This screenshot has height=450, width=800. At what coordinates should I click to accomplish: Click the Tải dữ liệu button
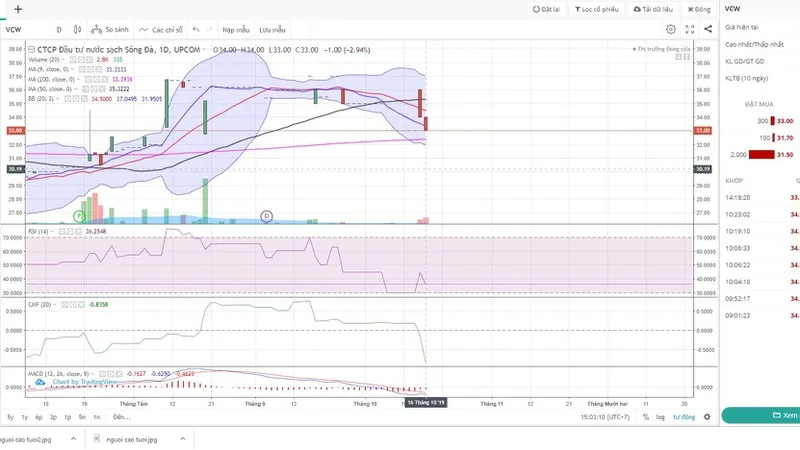656,9
